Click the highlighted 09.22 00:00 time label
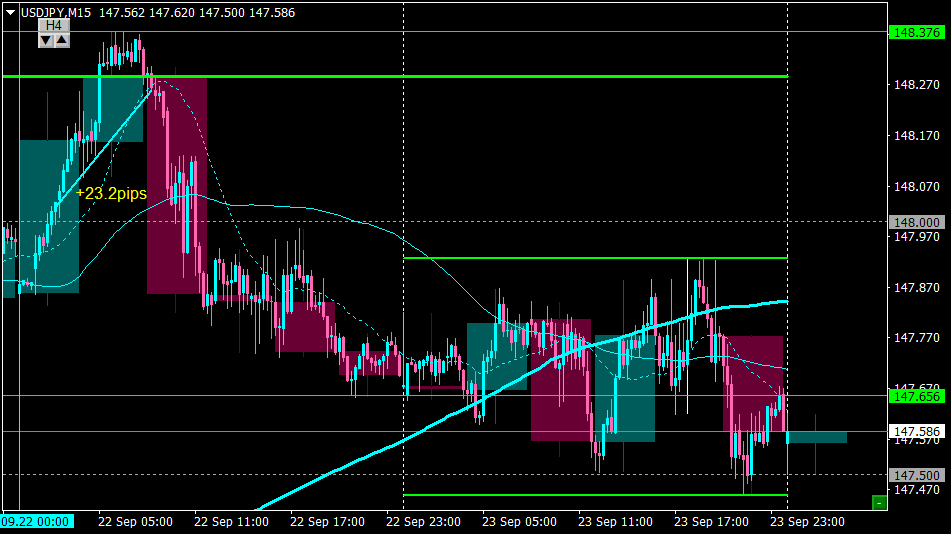 coord(37,521)
